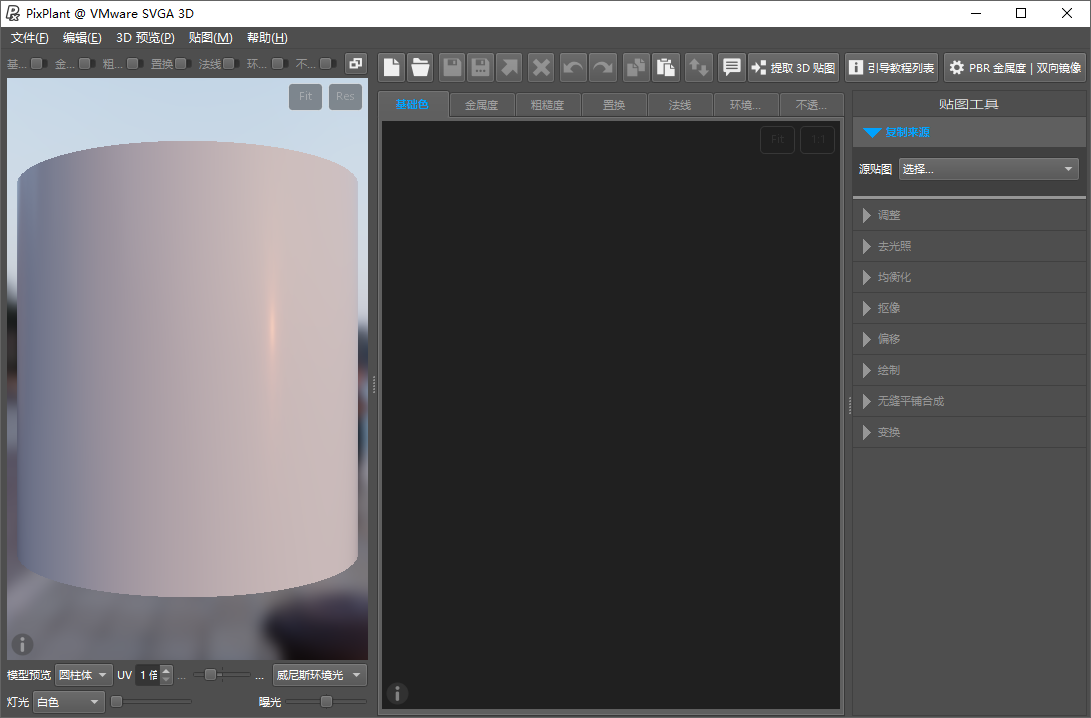Open the 3D 预览(P) menu
Image resolution: width=1091 pixels, height=718 pixels.
pyautogui.click(x=145, y=38)
